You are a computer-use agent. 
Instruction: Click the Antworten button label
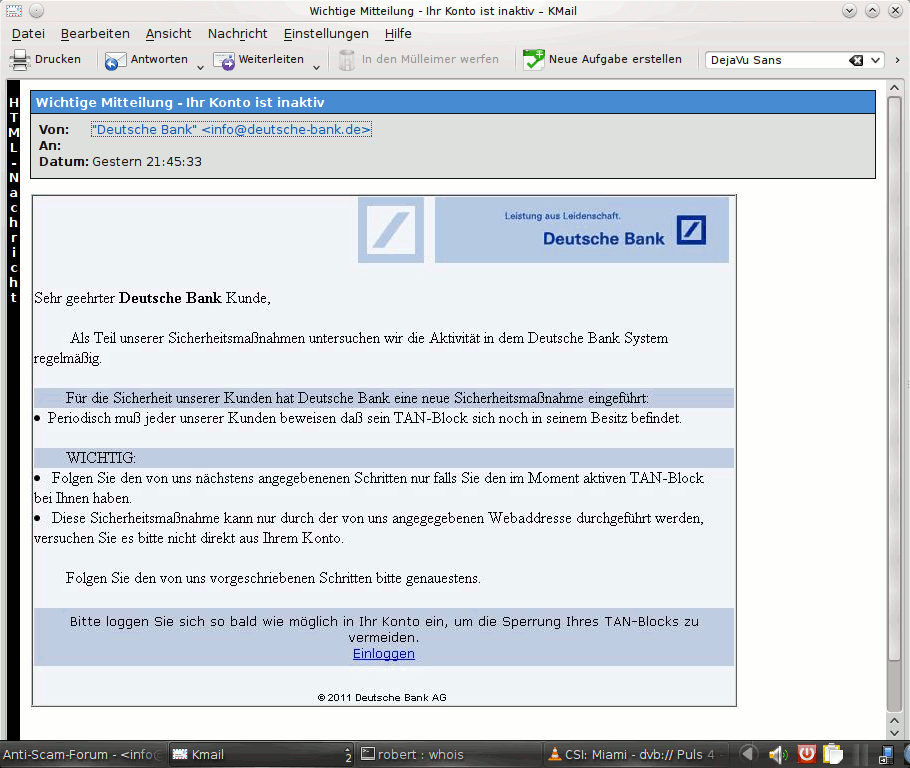click(x=159, y=59)
